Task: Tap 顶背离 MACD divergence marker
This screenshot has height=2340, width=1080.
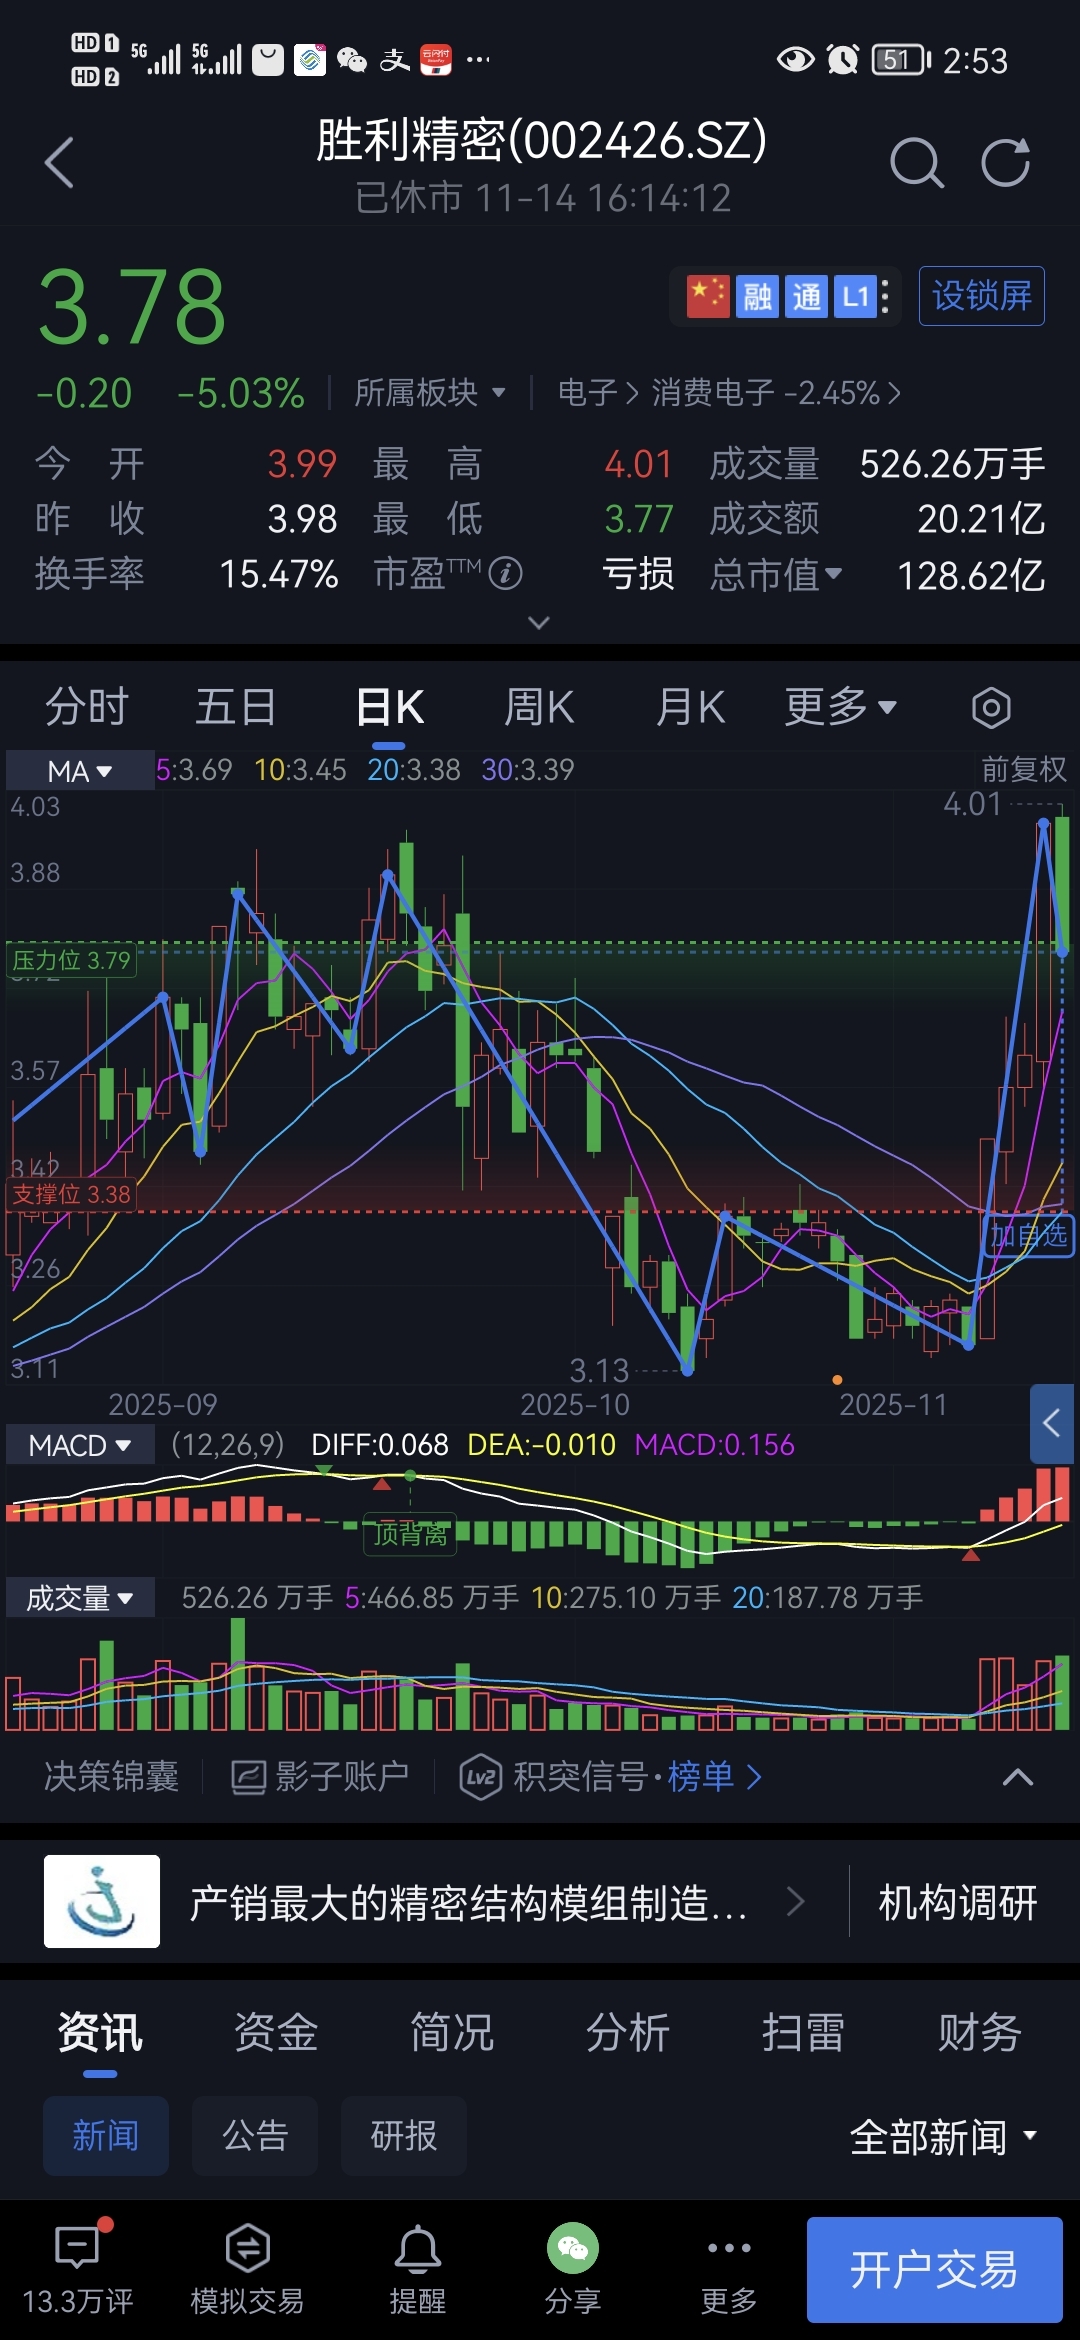Action: (x=409, y=1535)
